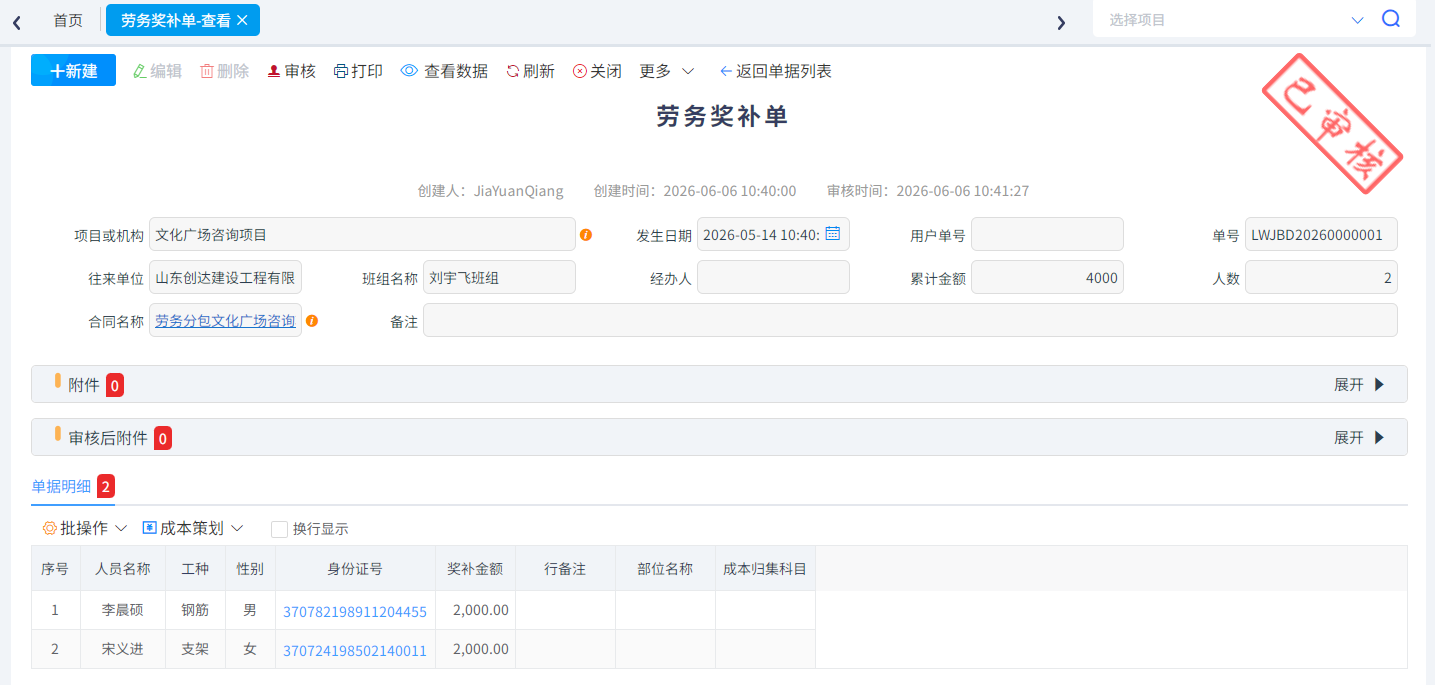This screenshot has width=1435, height=685.
Task: Click the 成本归集科目 column header
Action: [765, 569]
